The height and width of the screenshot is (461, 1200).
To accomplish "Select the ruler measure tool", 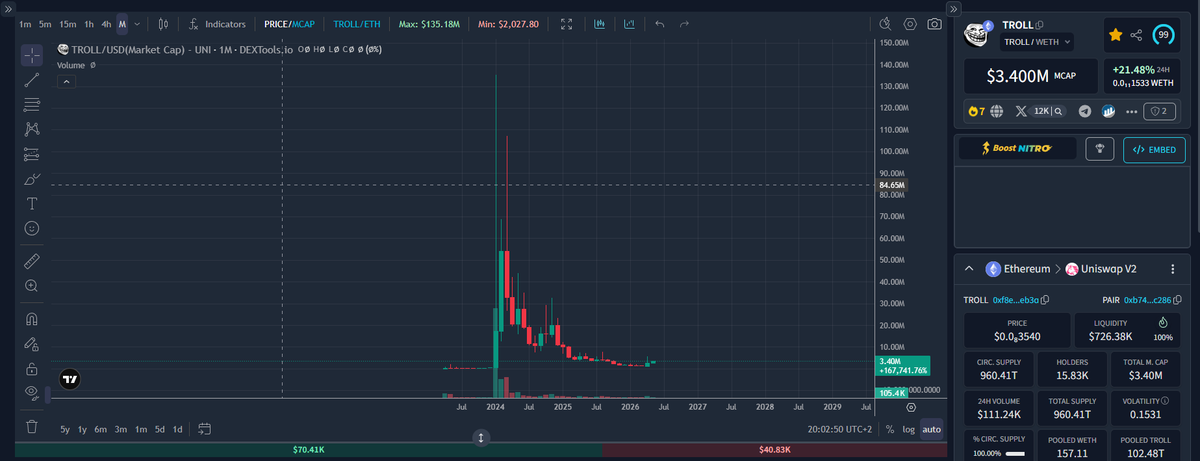I will (31, 261).
